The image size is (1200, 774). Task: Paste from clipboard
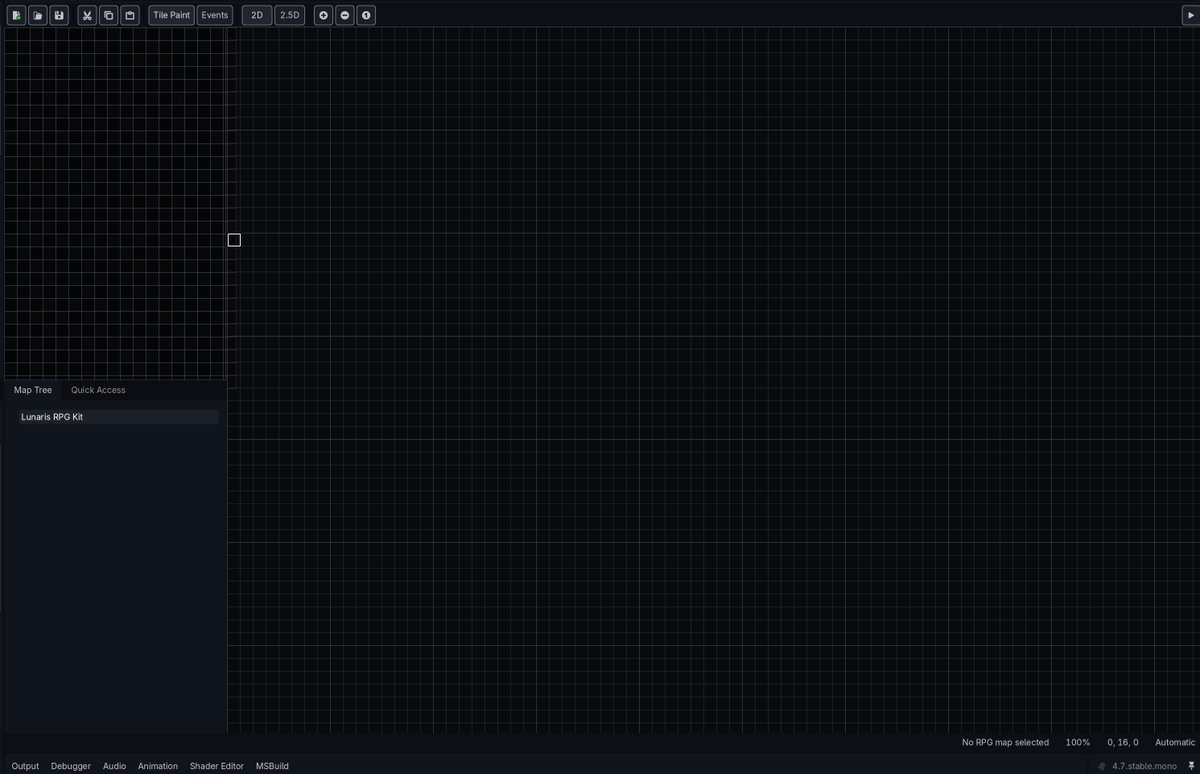129,15
